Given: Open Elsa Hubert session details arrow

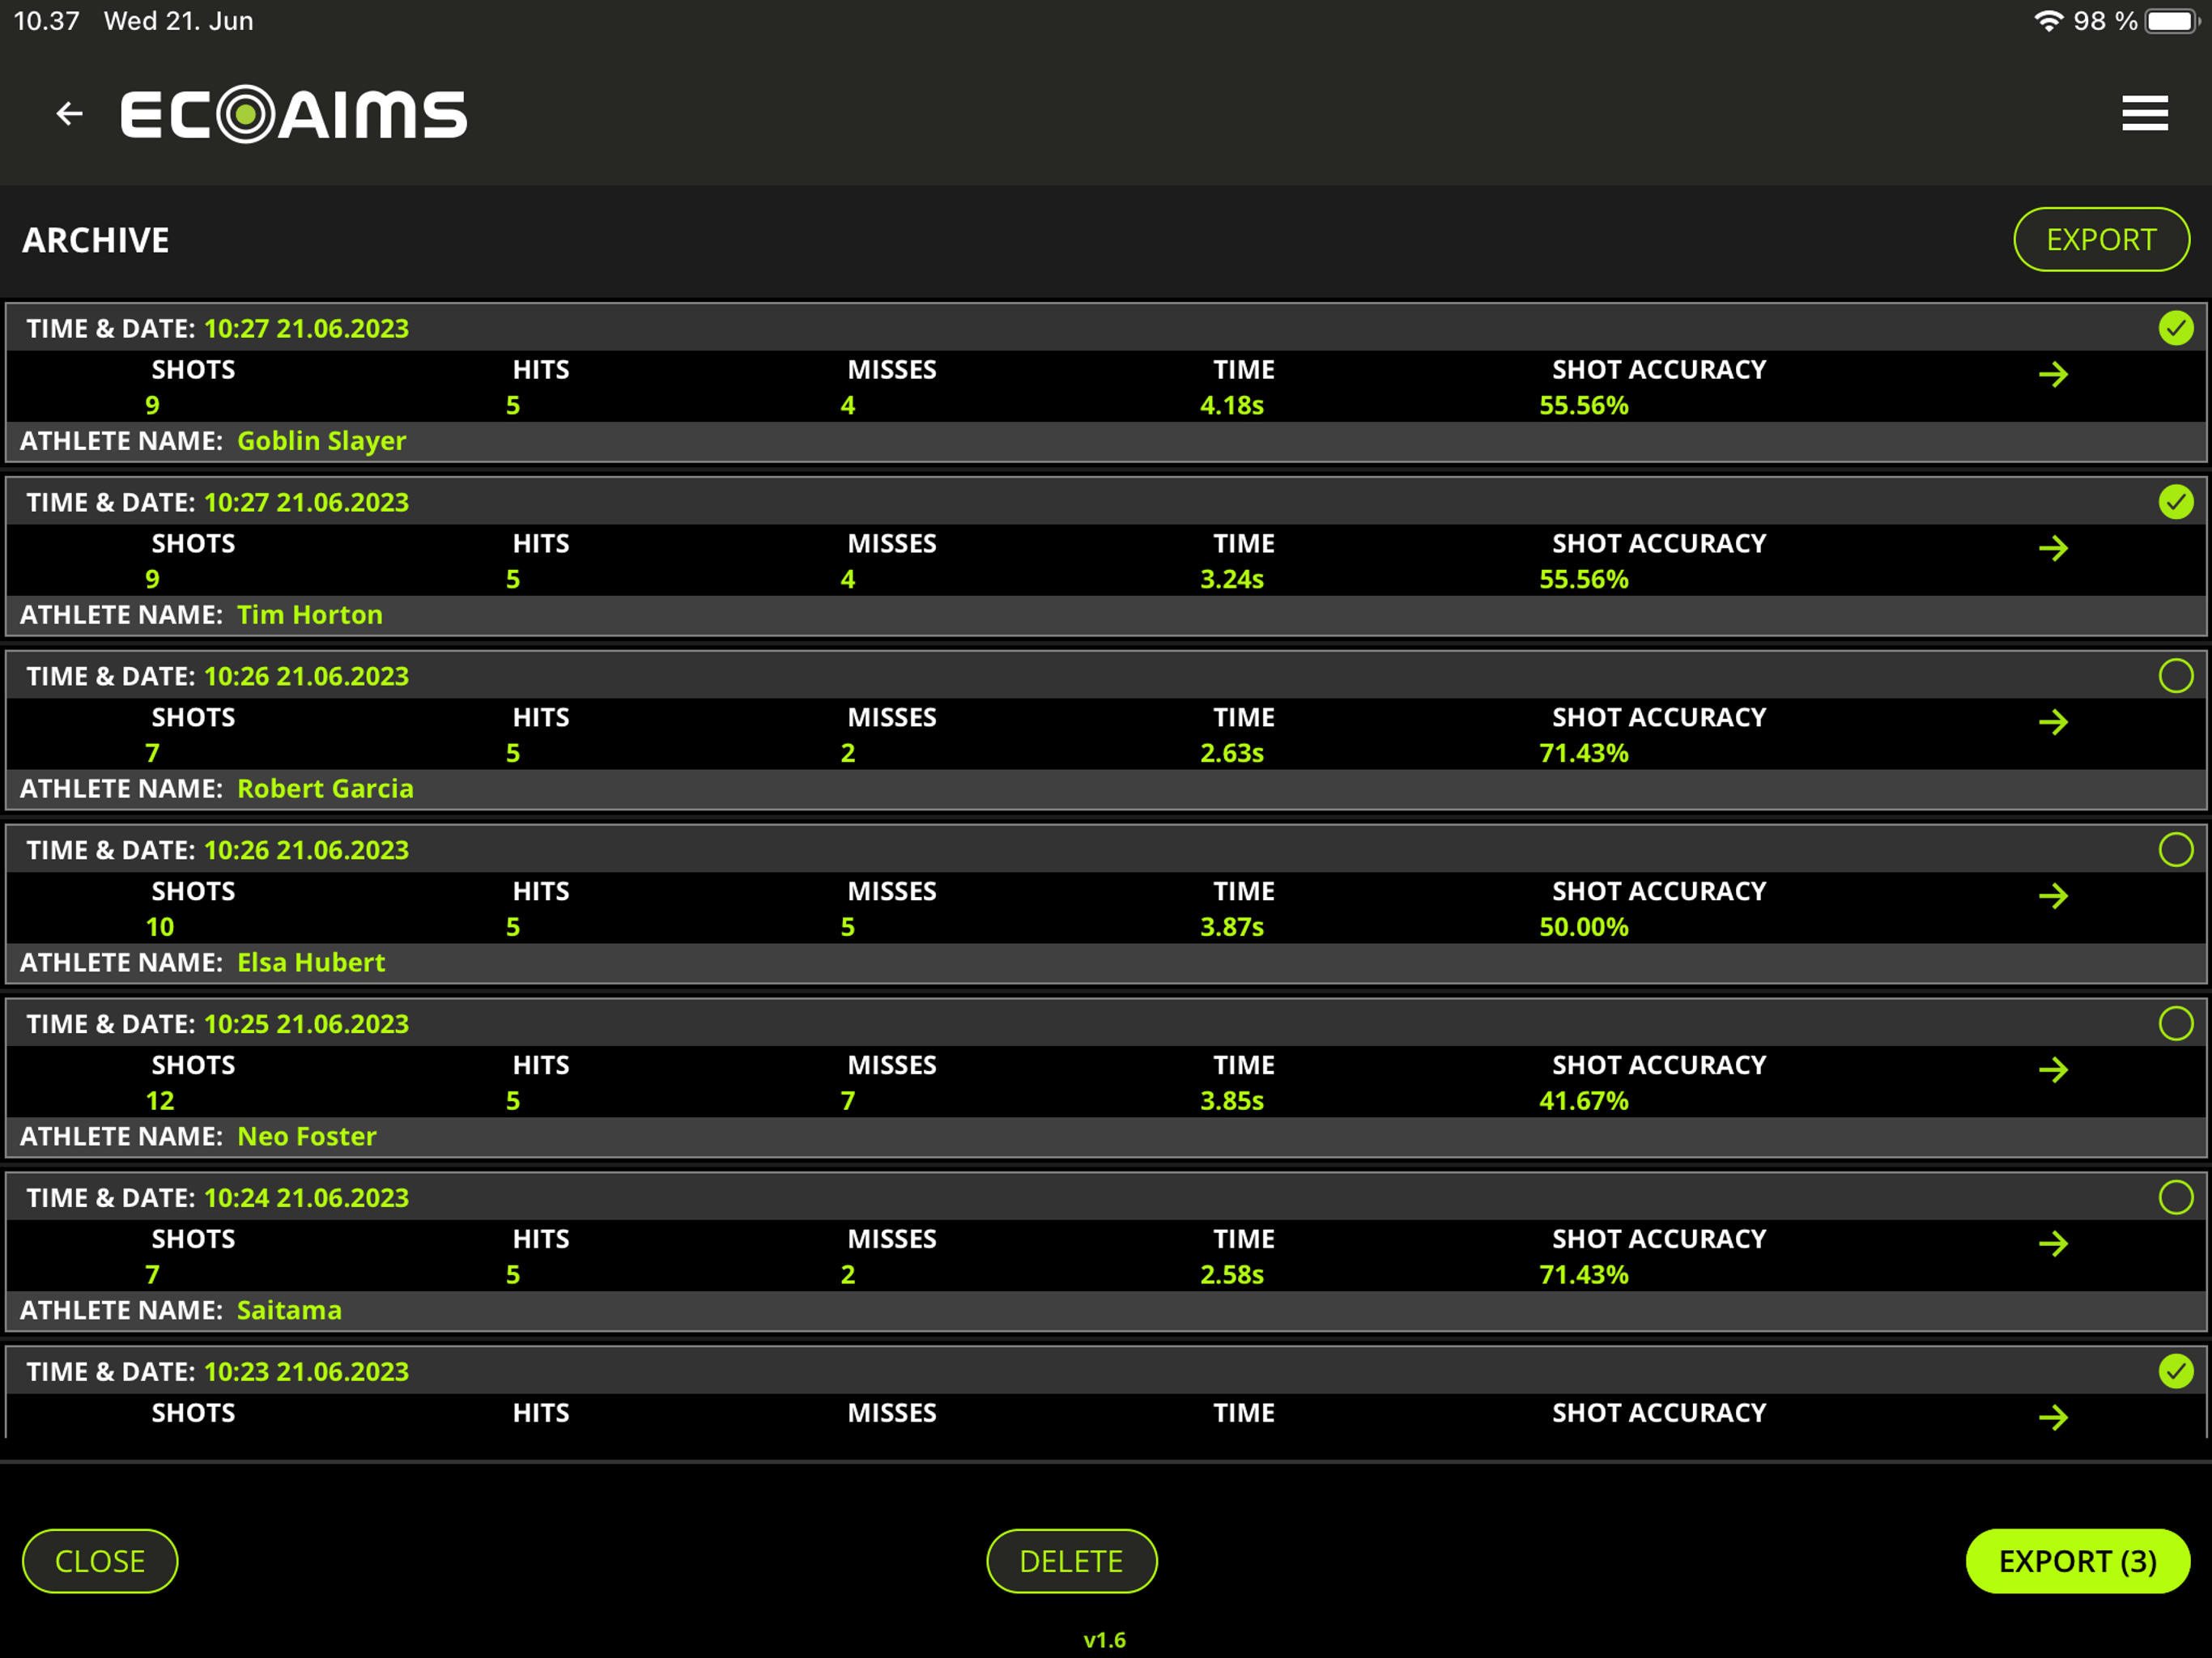Looking at the screenshot, I should 2053,897.
